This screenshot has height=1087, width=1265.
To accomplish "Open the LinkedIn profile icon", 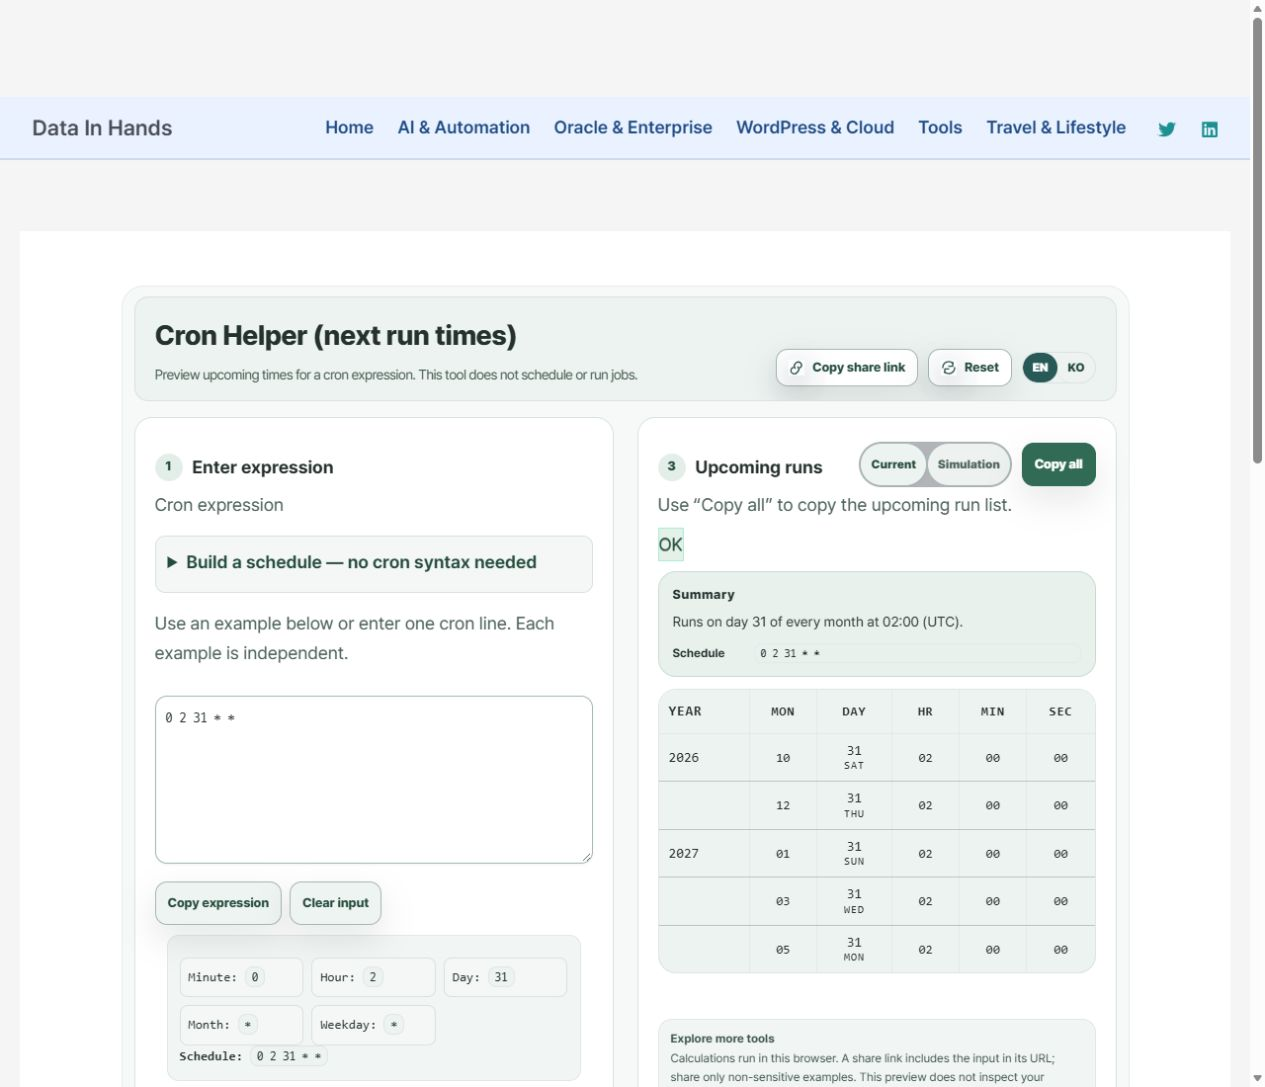I will coord(1209,129).
